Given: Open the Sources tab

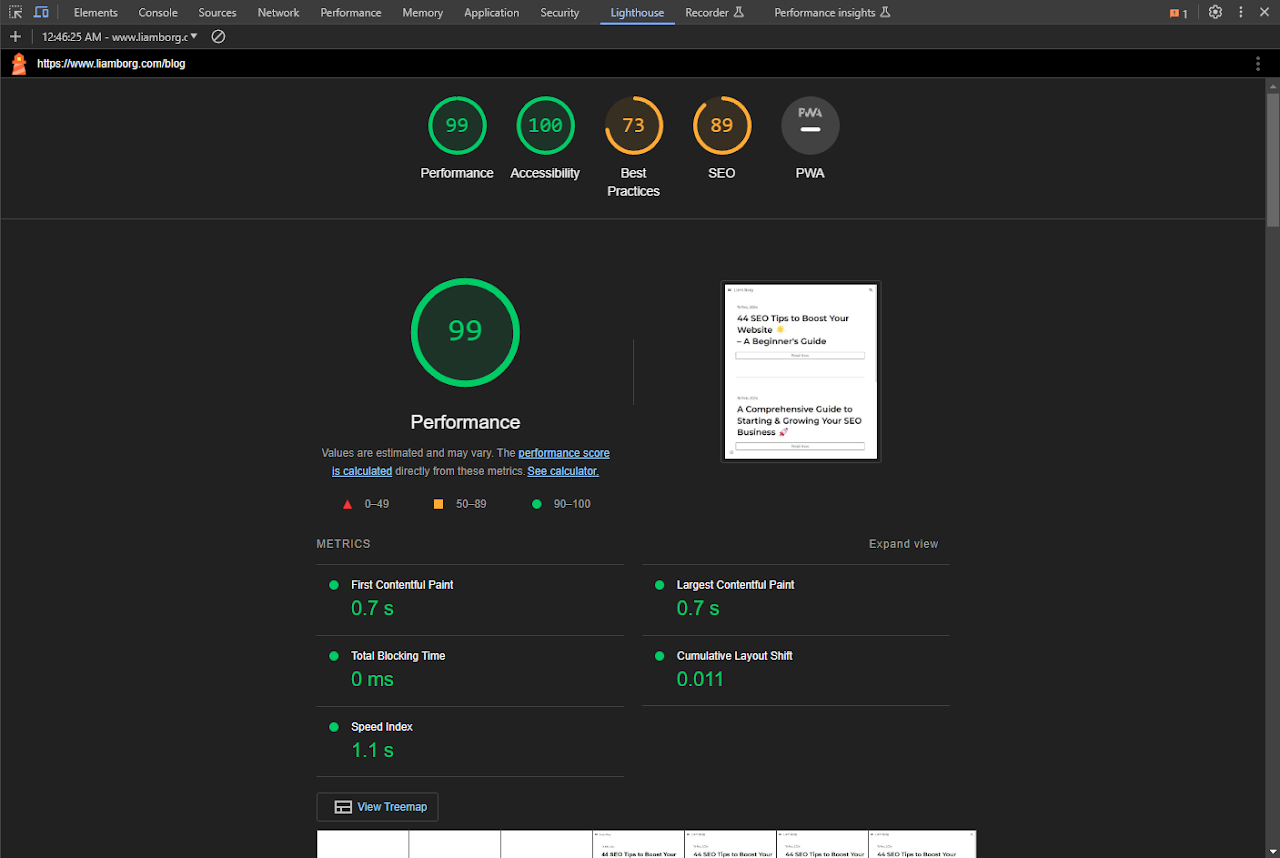Looking at the screenshot, I should 217,12.
